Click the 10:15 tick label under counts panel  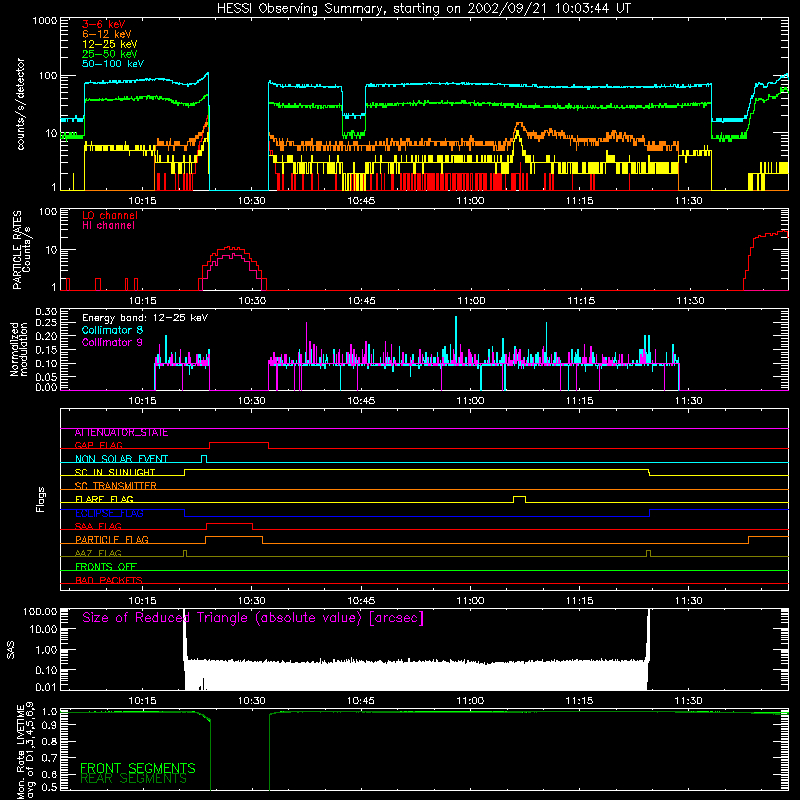(142, 201)
